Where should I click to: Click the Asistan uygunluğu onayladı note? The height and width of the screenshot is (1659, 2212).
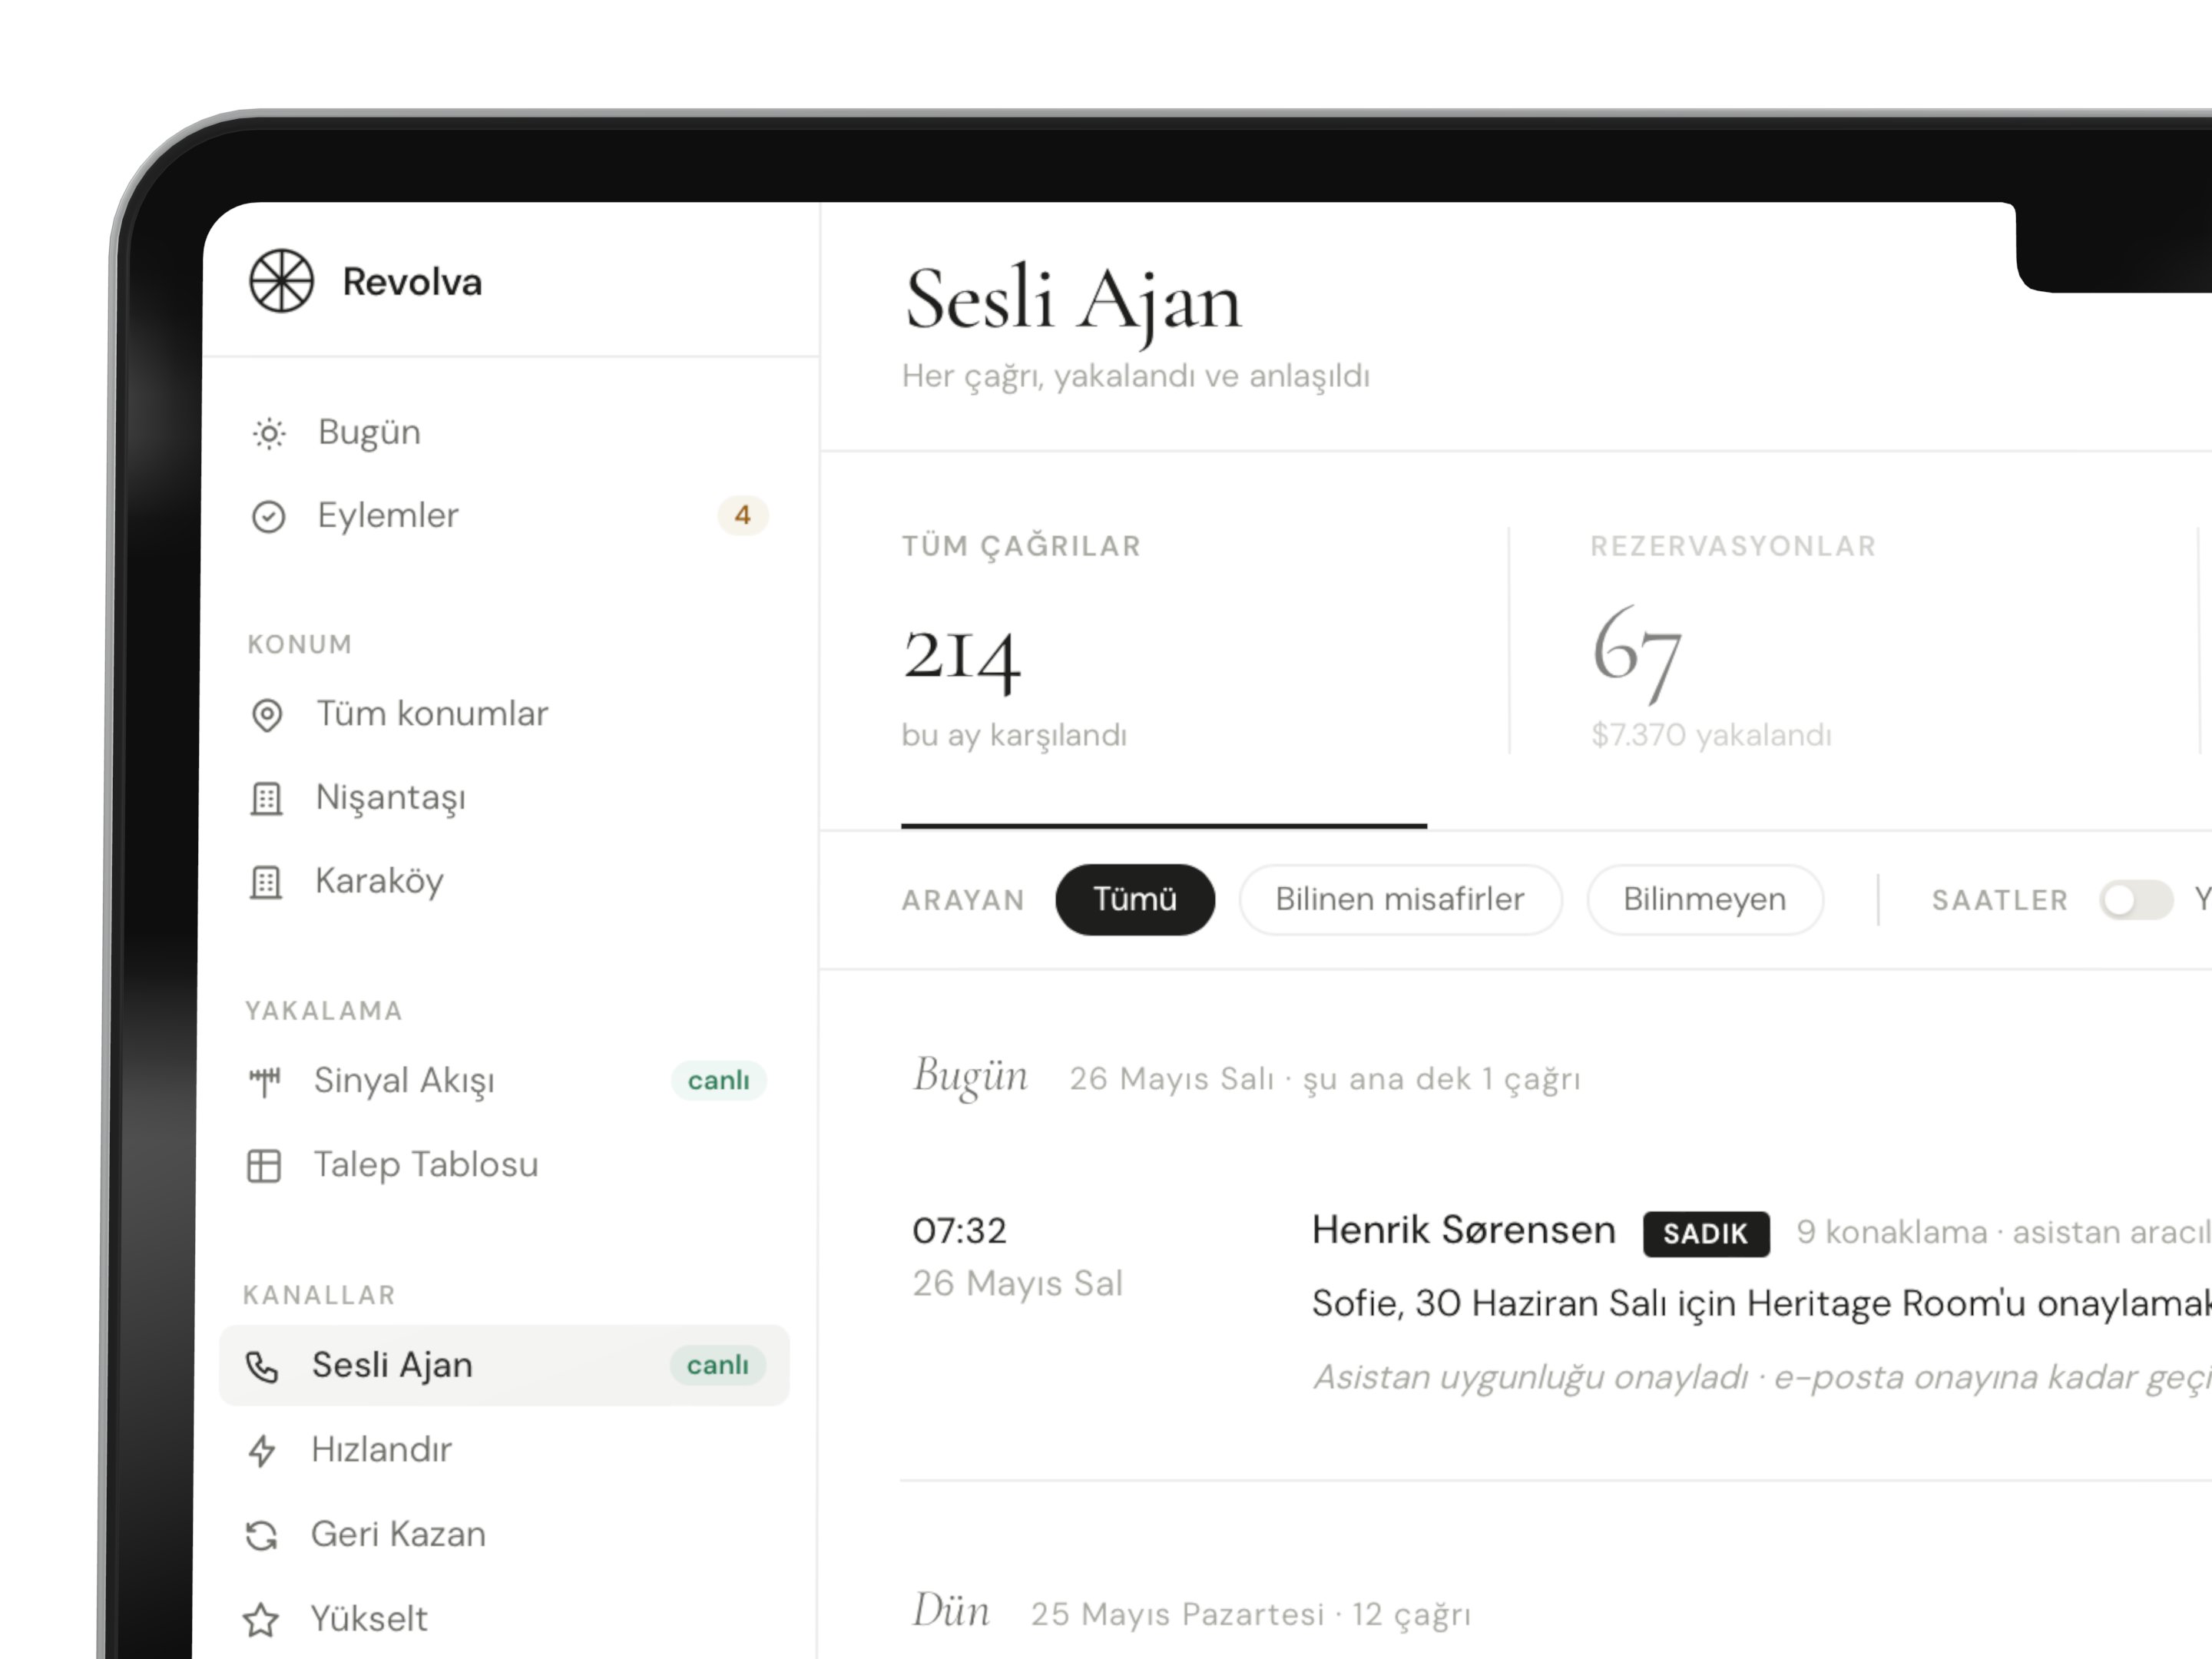click(1762, 1377)
